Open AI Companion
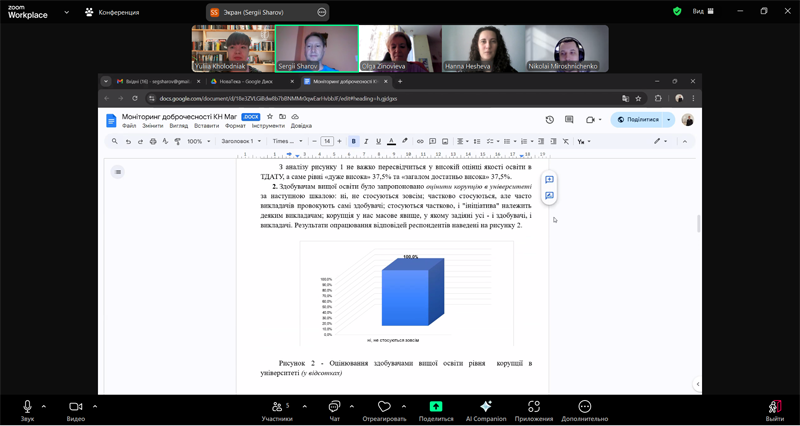Viewport: 800px width, 426px height. click(486, 407)
